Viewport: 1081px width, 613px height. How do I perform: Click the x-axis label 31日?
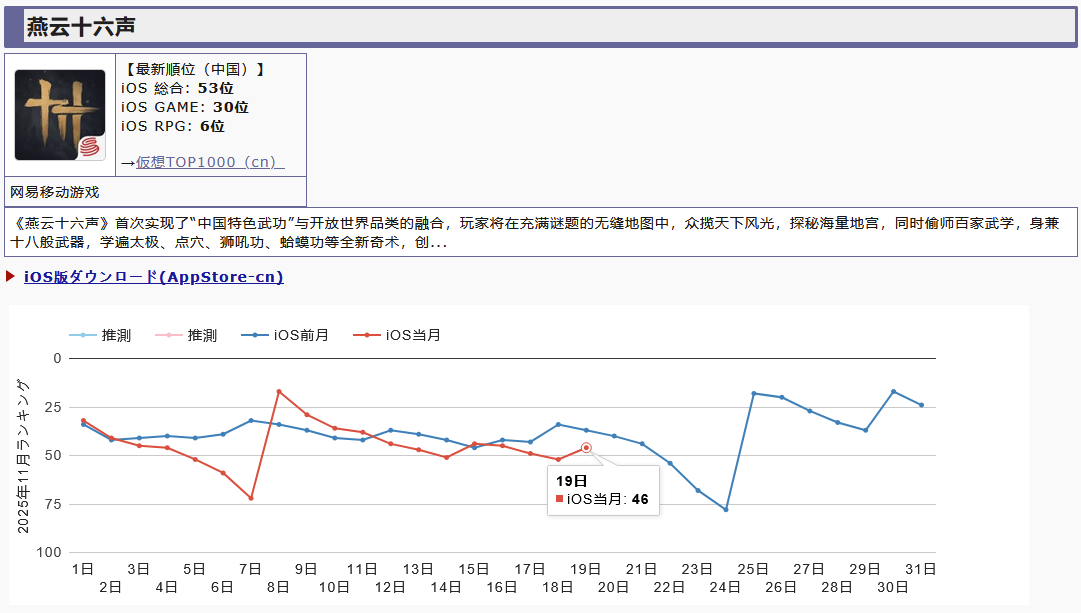[920, 569]
